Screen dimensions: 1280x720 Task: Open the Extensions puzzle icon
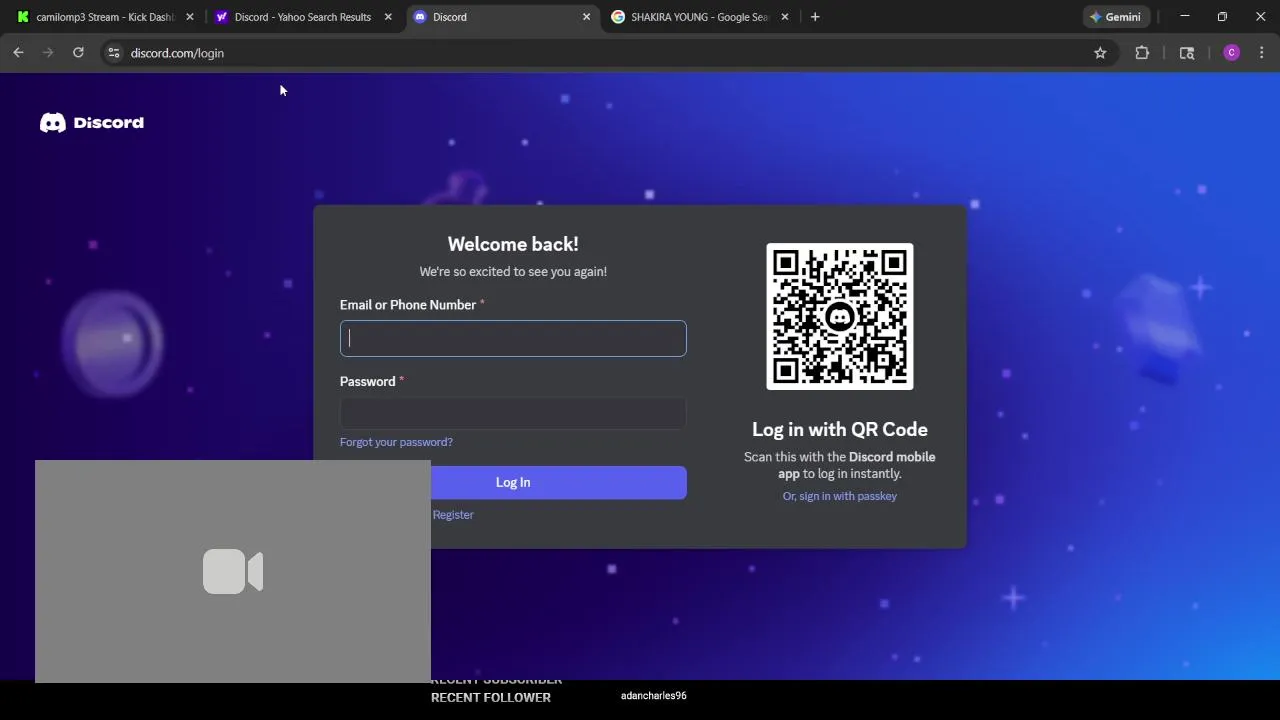tap(1142, 53)
